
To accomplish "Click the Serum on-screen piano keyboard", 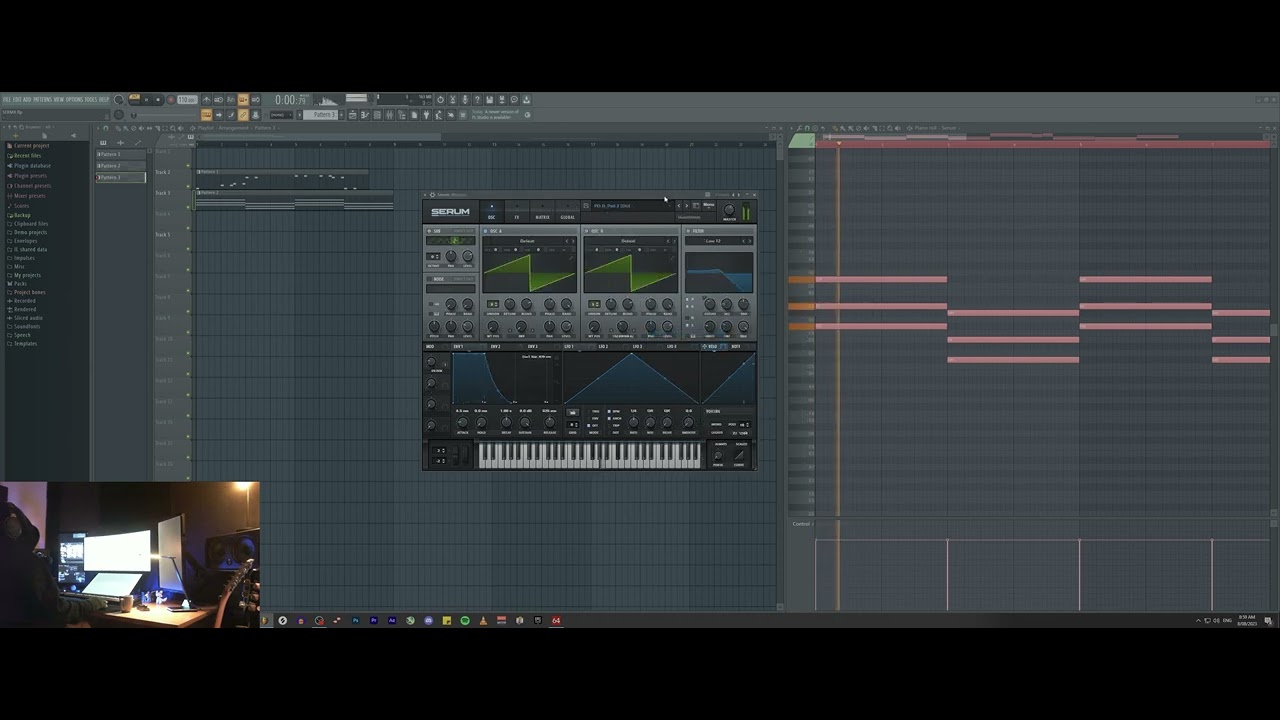I will pos(589,455).
